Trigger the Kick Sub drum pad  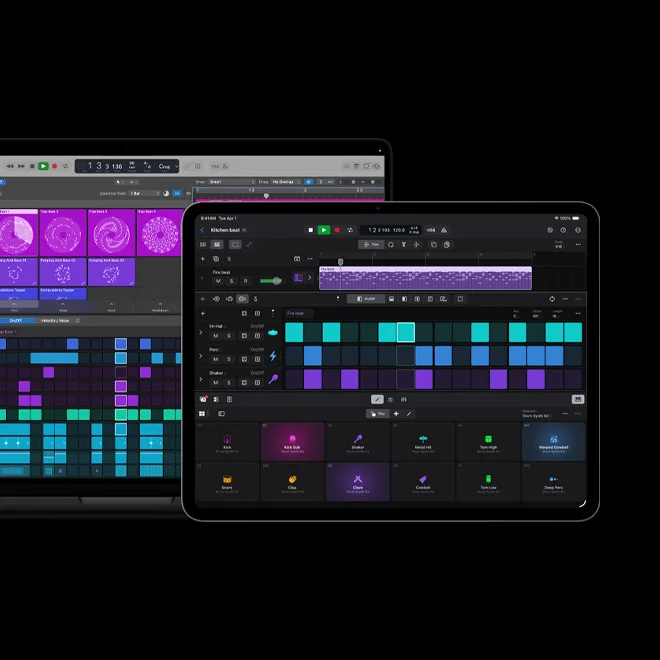(x=293, y=442)
